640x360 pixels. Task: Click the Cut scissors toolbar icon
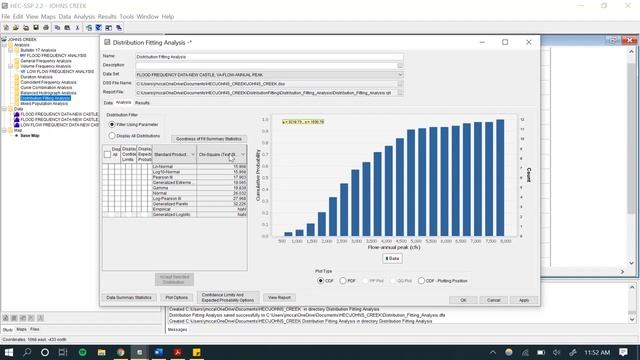coord(77,28)
